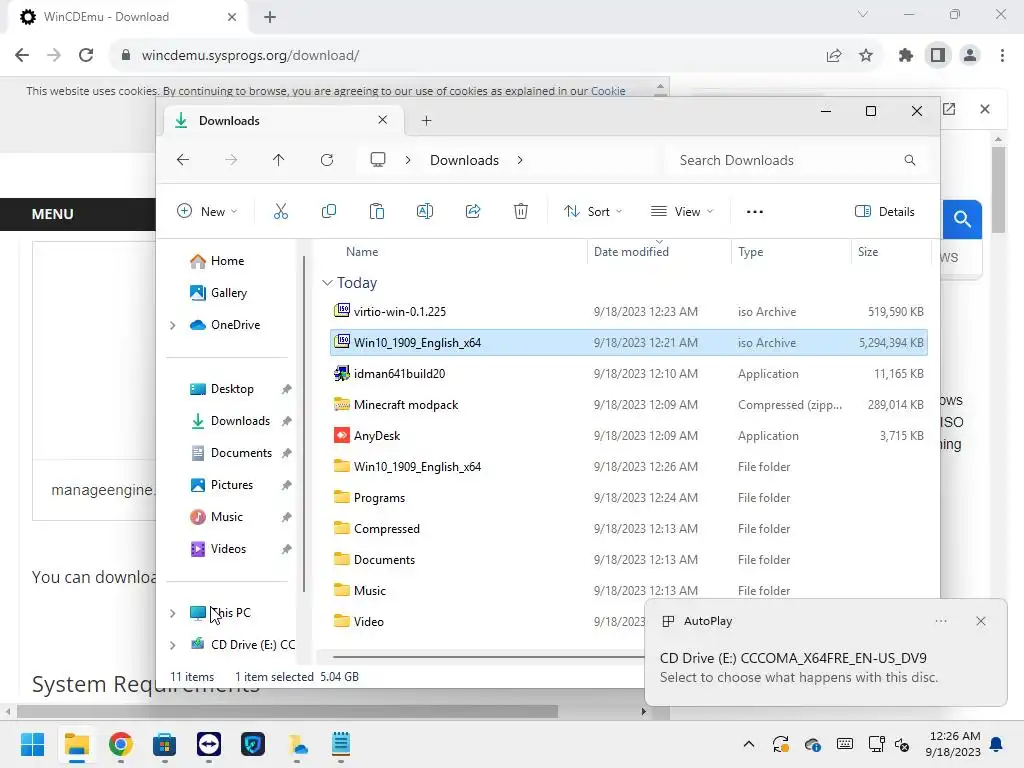Click the Rename icon in Explorer toolbar
Viewport: 1024px width, 768px height.
coord(424,212)
